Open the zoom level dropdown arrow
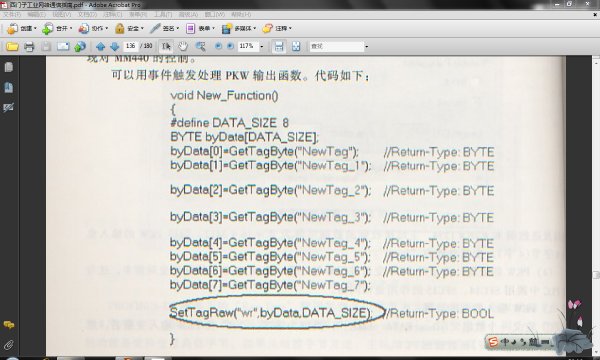The height and width of the screenshot is (360, 600). pyautogui.click(x=262, y=47)
